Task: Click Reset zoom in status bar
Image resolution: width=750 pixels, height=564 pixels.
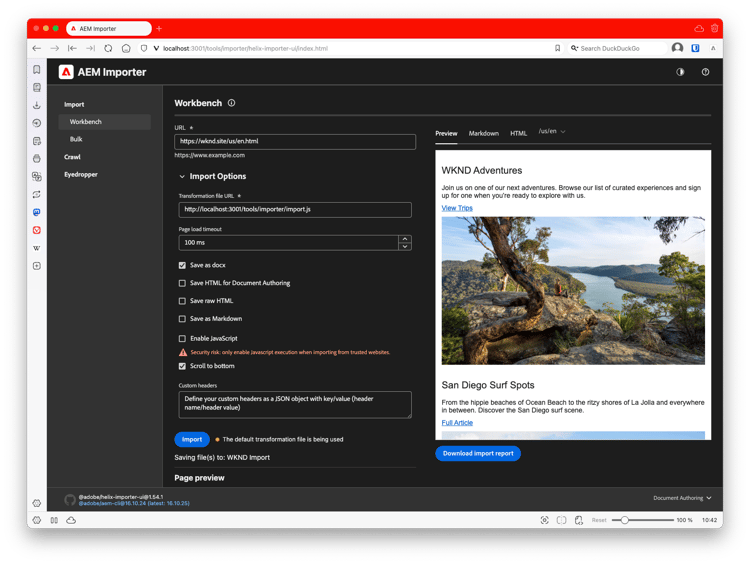Action: [599, 520]
